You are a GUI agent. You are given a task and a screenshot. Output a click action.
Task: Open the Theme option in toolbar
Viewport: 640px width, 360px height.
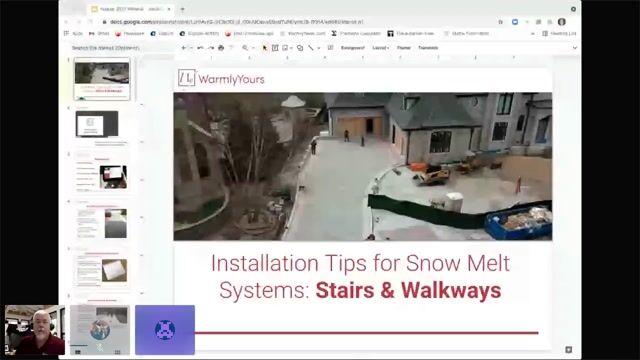[x=404, y=48]
